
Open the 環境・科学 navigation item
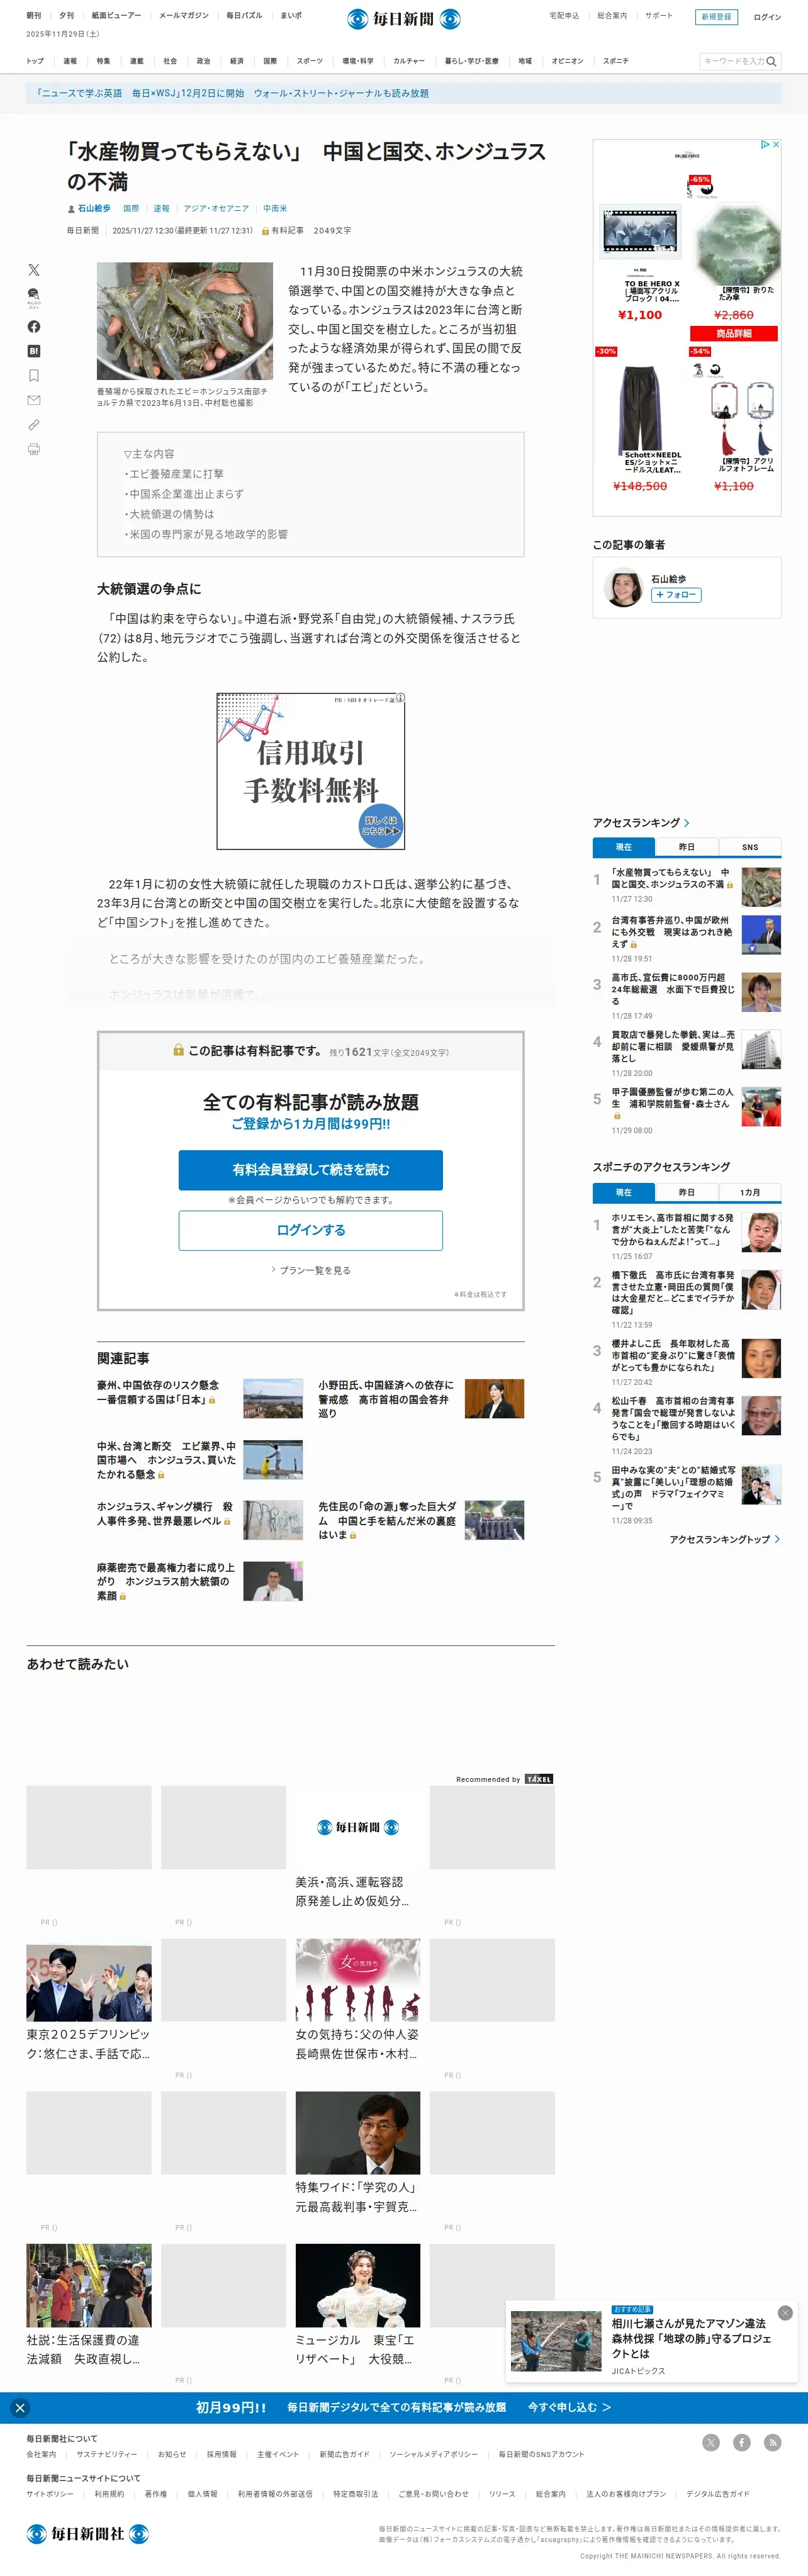coord(358,61)
